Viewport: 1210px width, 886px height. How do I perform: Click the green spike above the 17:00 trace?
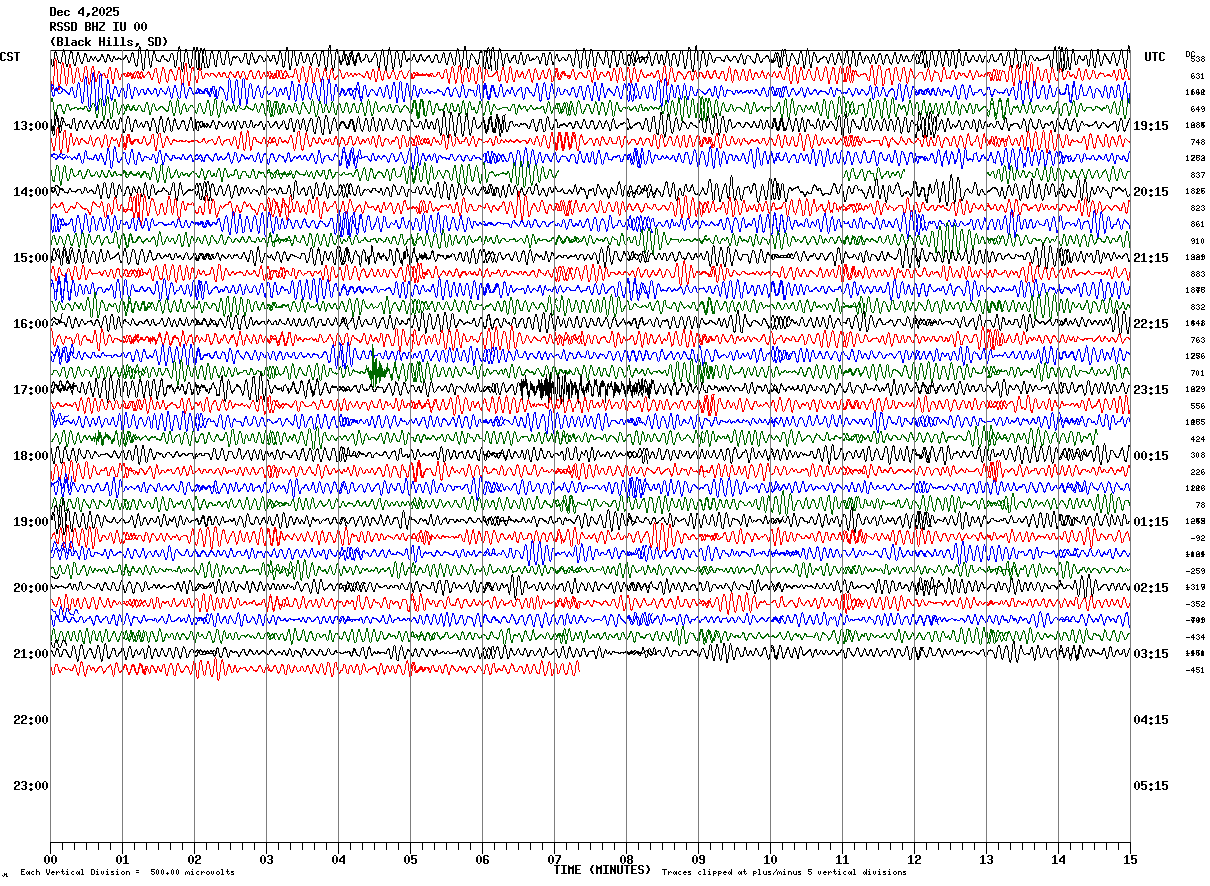[x=376, y=369]
